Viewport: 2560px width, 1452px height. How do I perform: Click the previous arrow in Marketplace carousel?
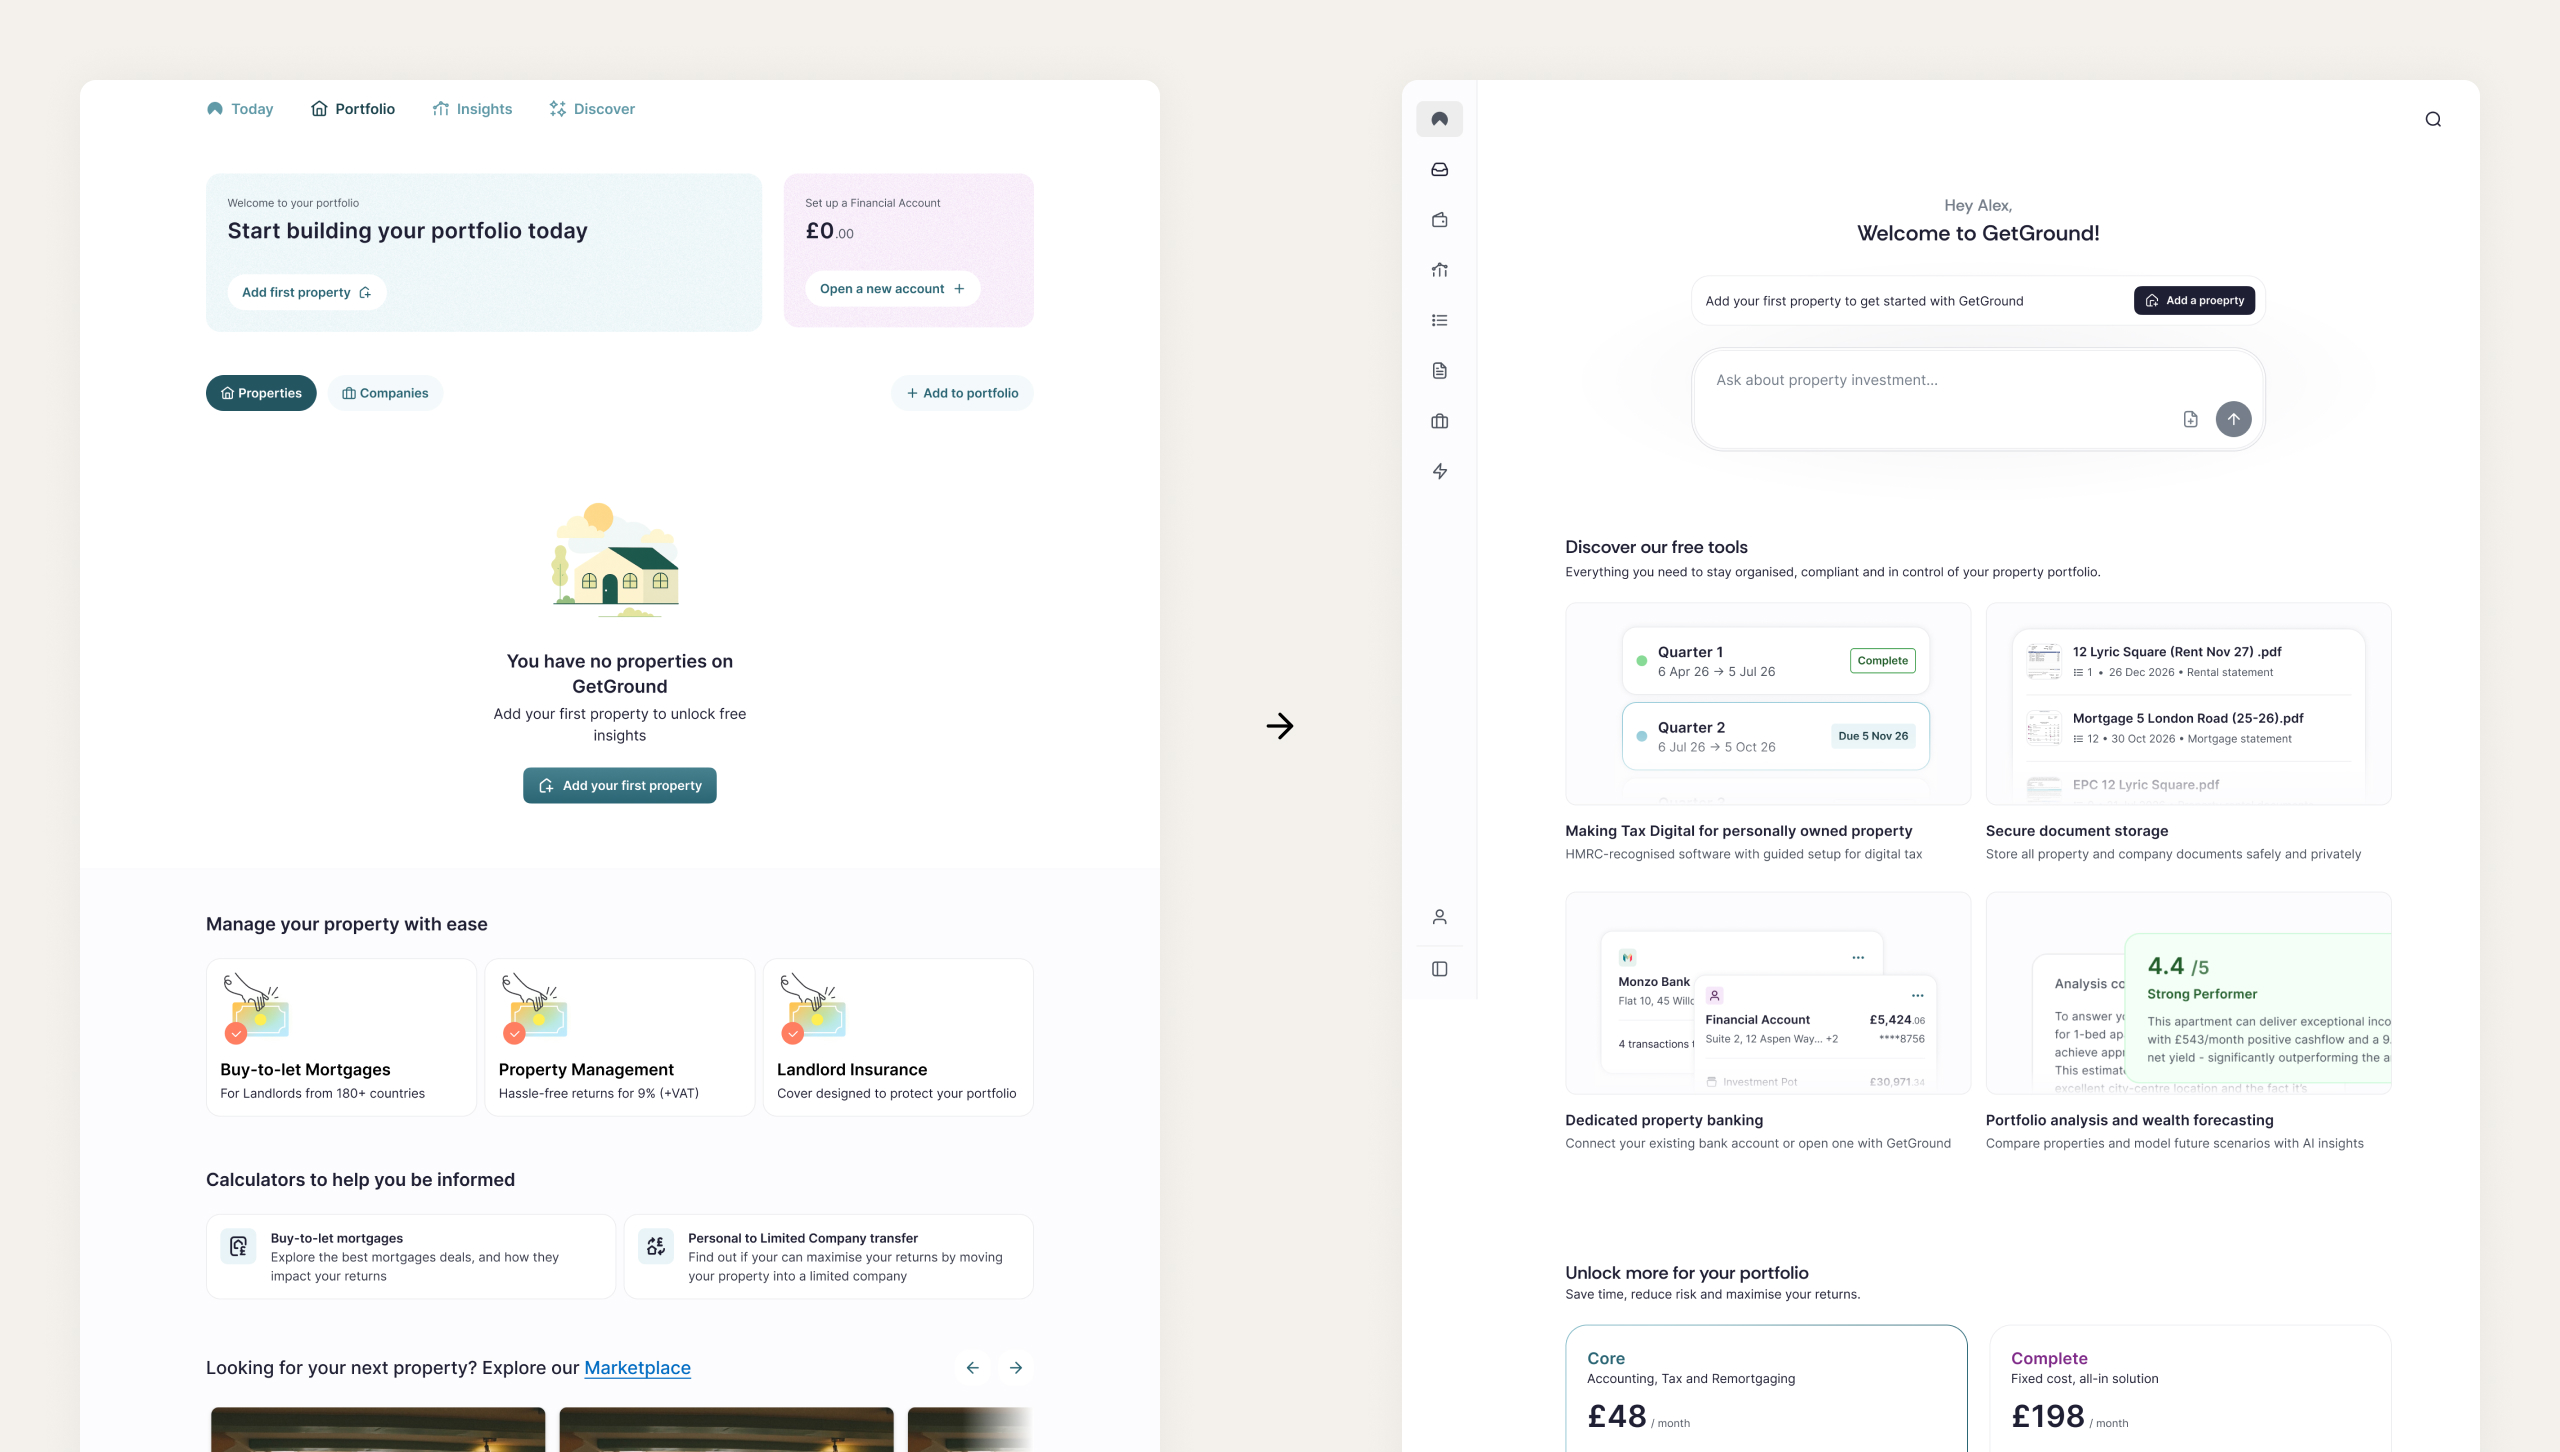click(x=973, y=1367)
